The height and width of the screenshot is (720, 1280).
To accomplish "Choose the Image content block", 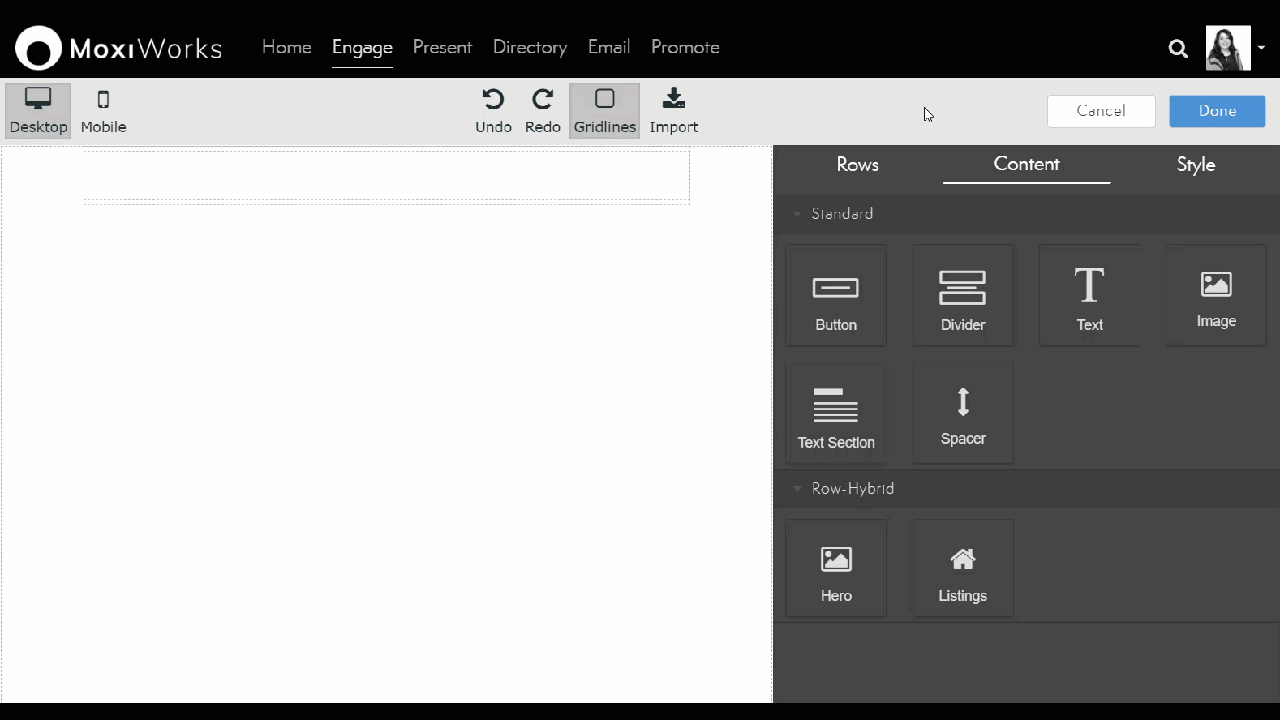I will tap(1216, 296).
